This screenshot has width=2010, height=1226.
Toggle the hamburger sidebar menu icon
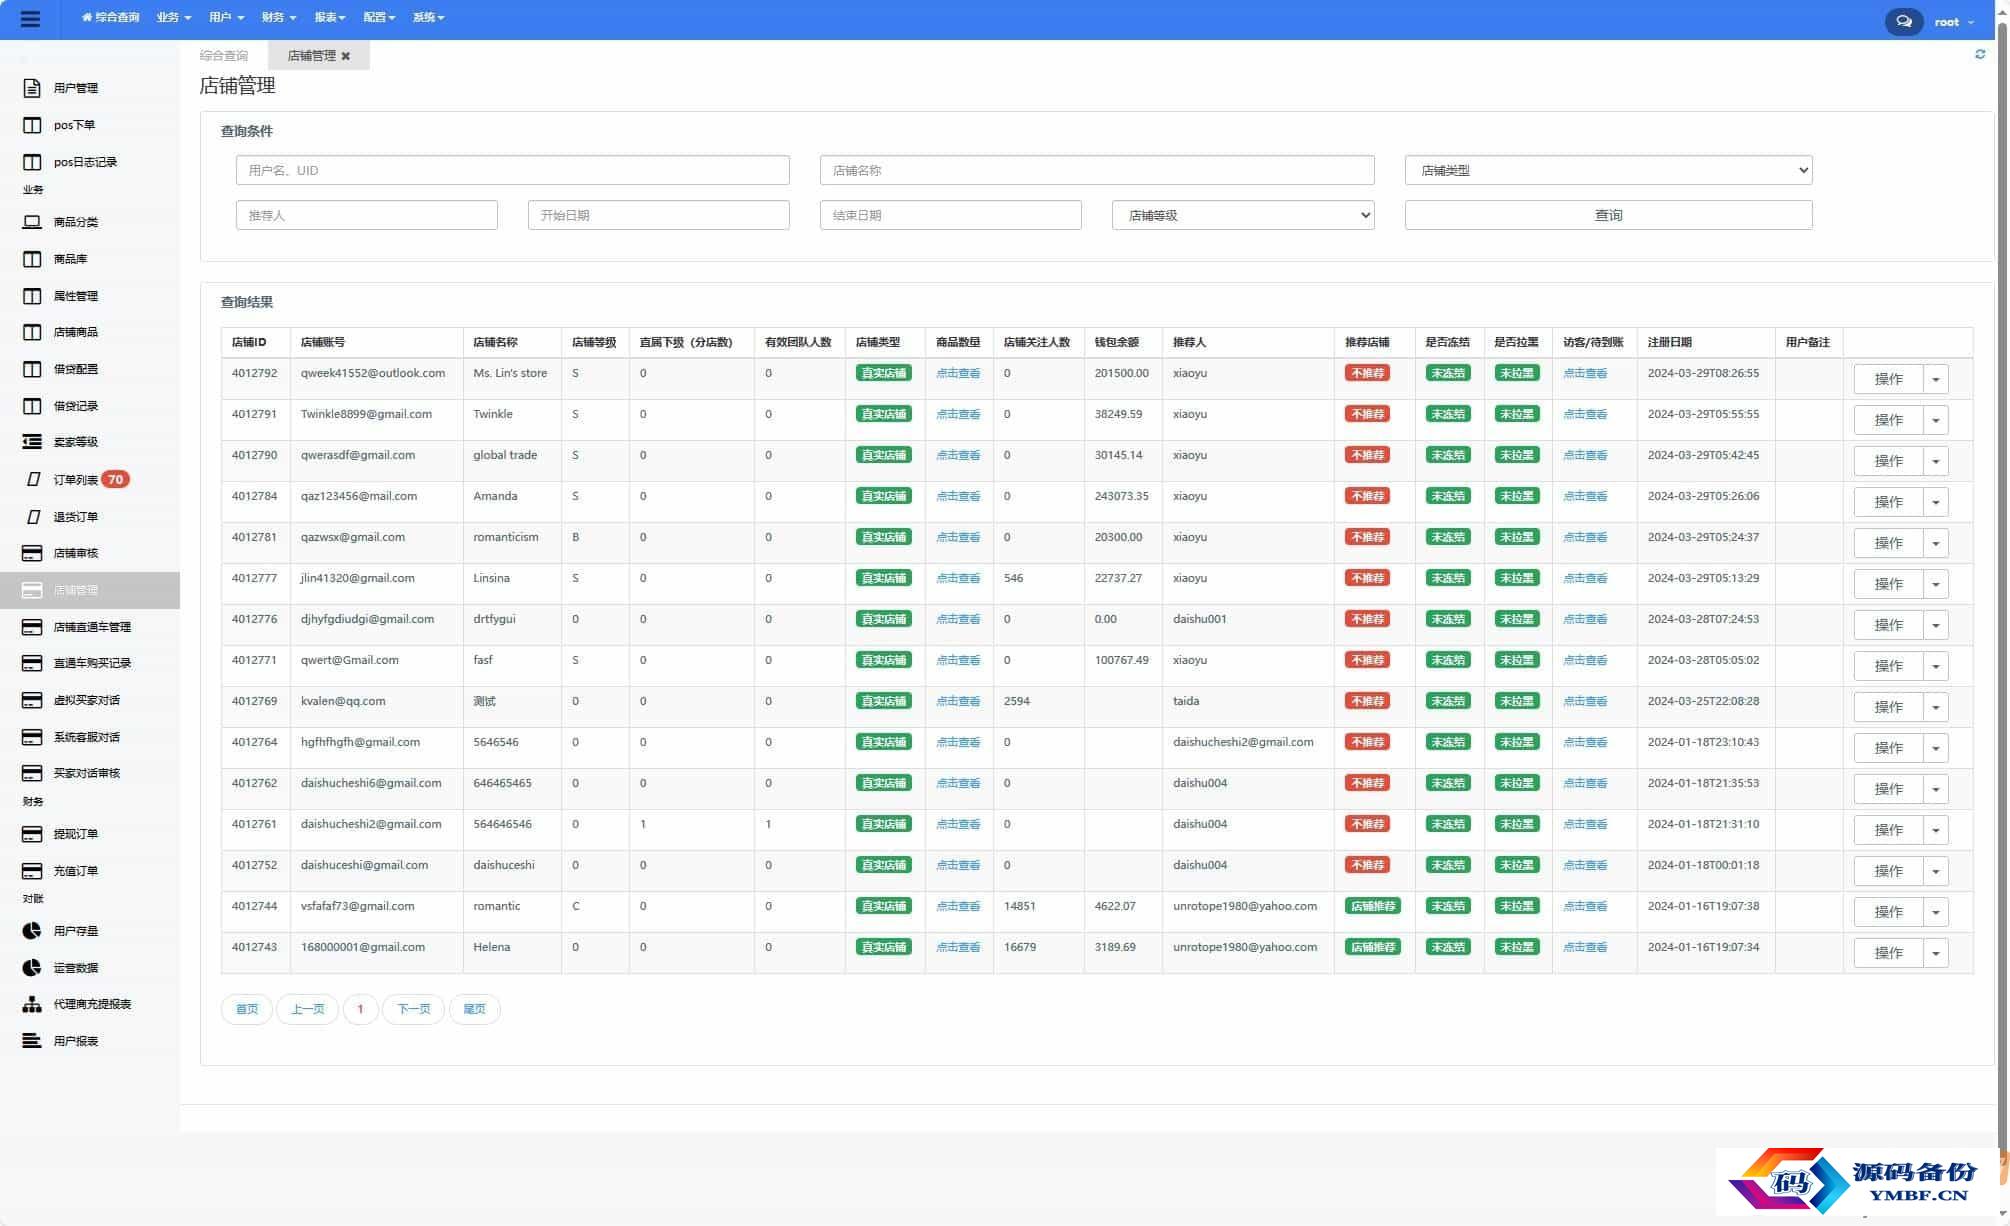coord(31,19)
